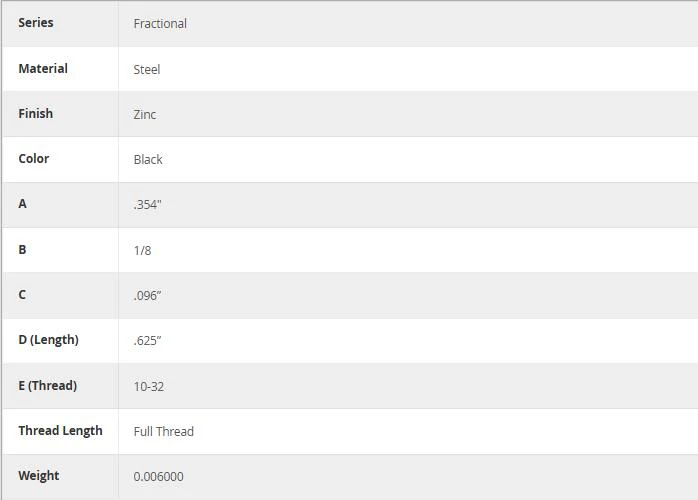Select the 1/8 value text
The height and width of the screenshot is (500, 698).
(142, 250)
